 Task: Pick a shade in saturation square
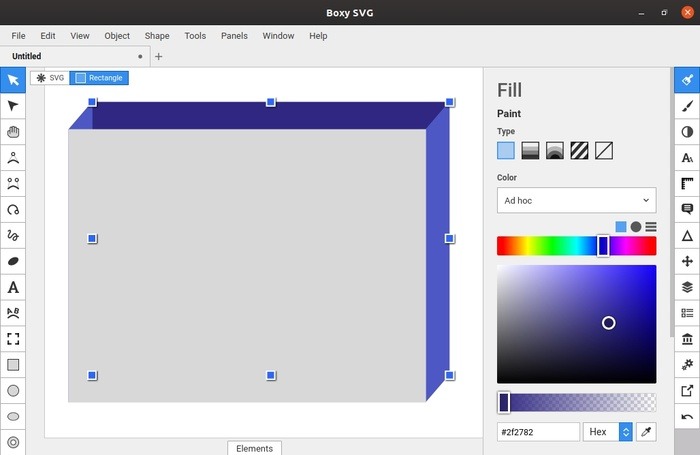(576, 324)
